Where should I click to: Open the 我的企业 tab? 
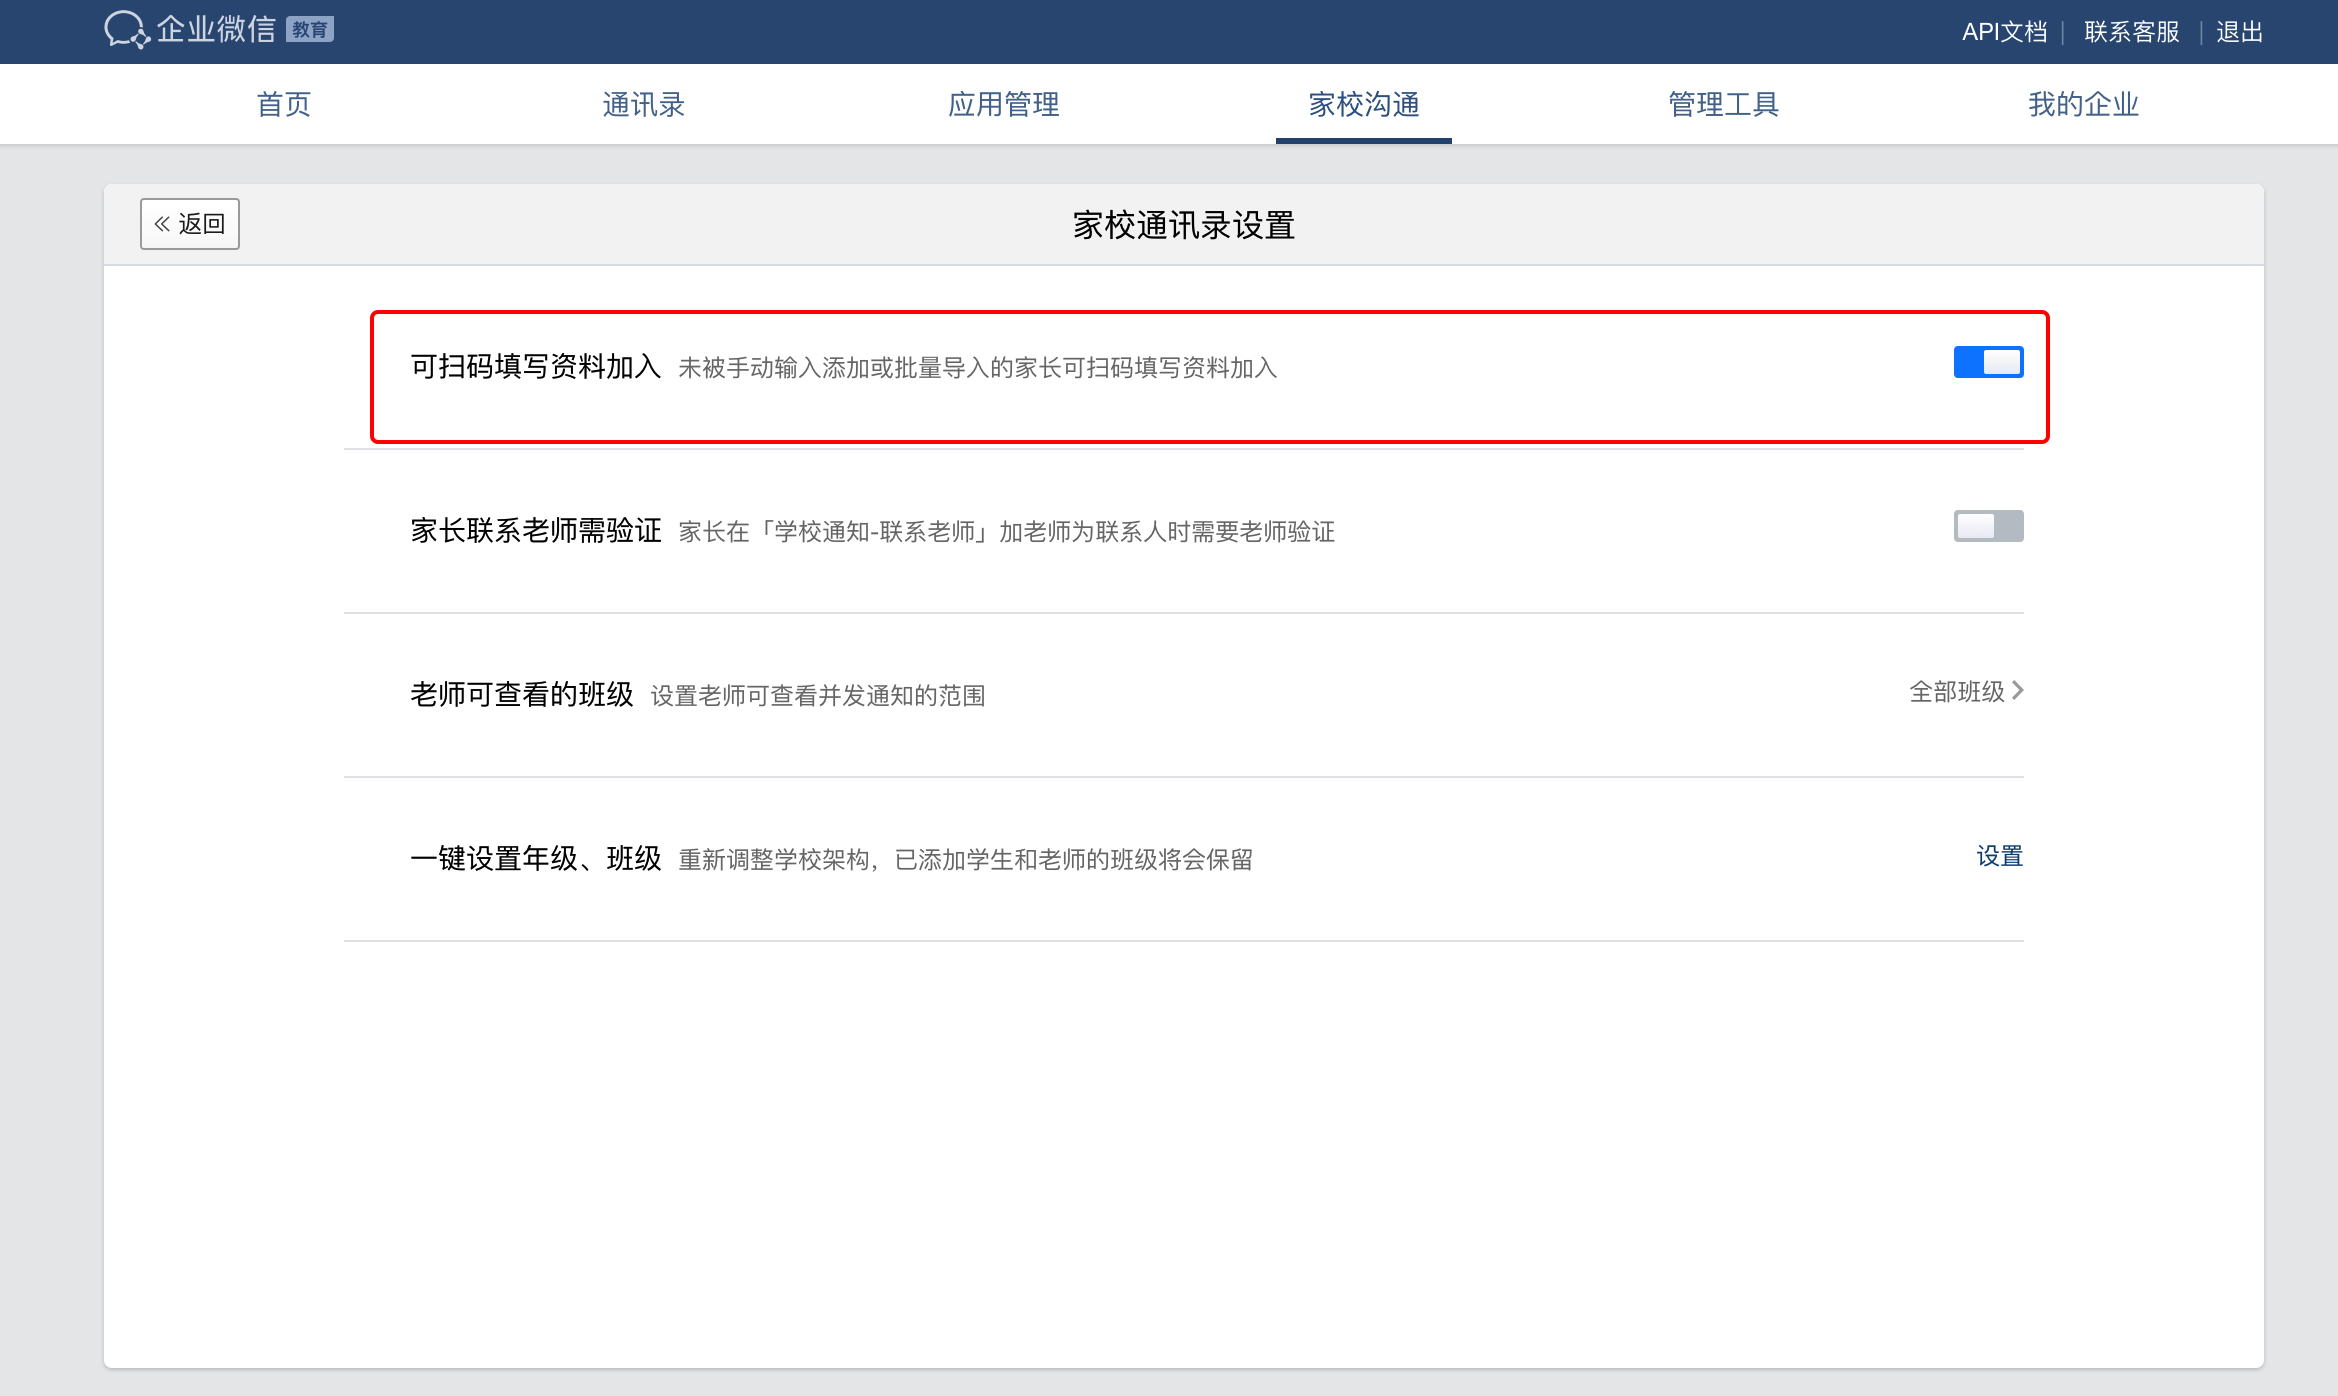[x=2083, y=104]
